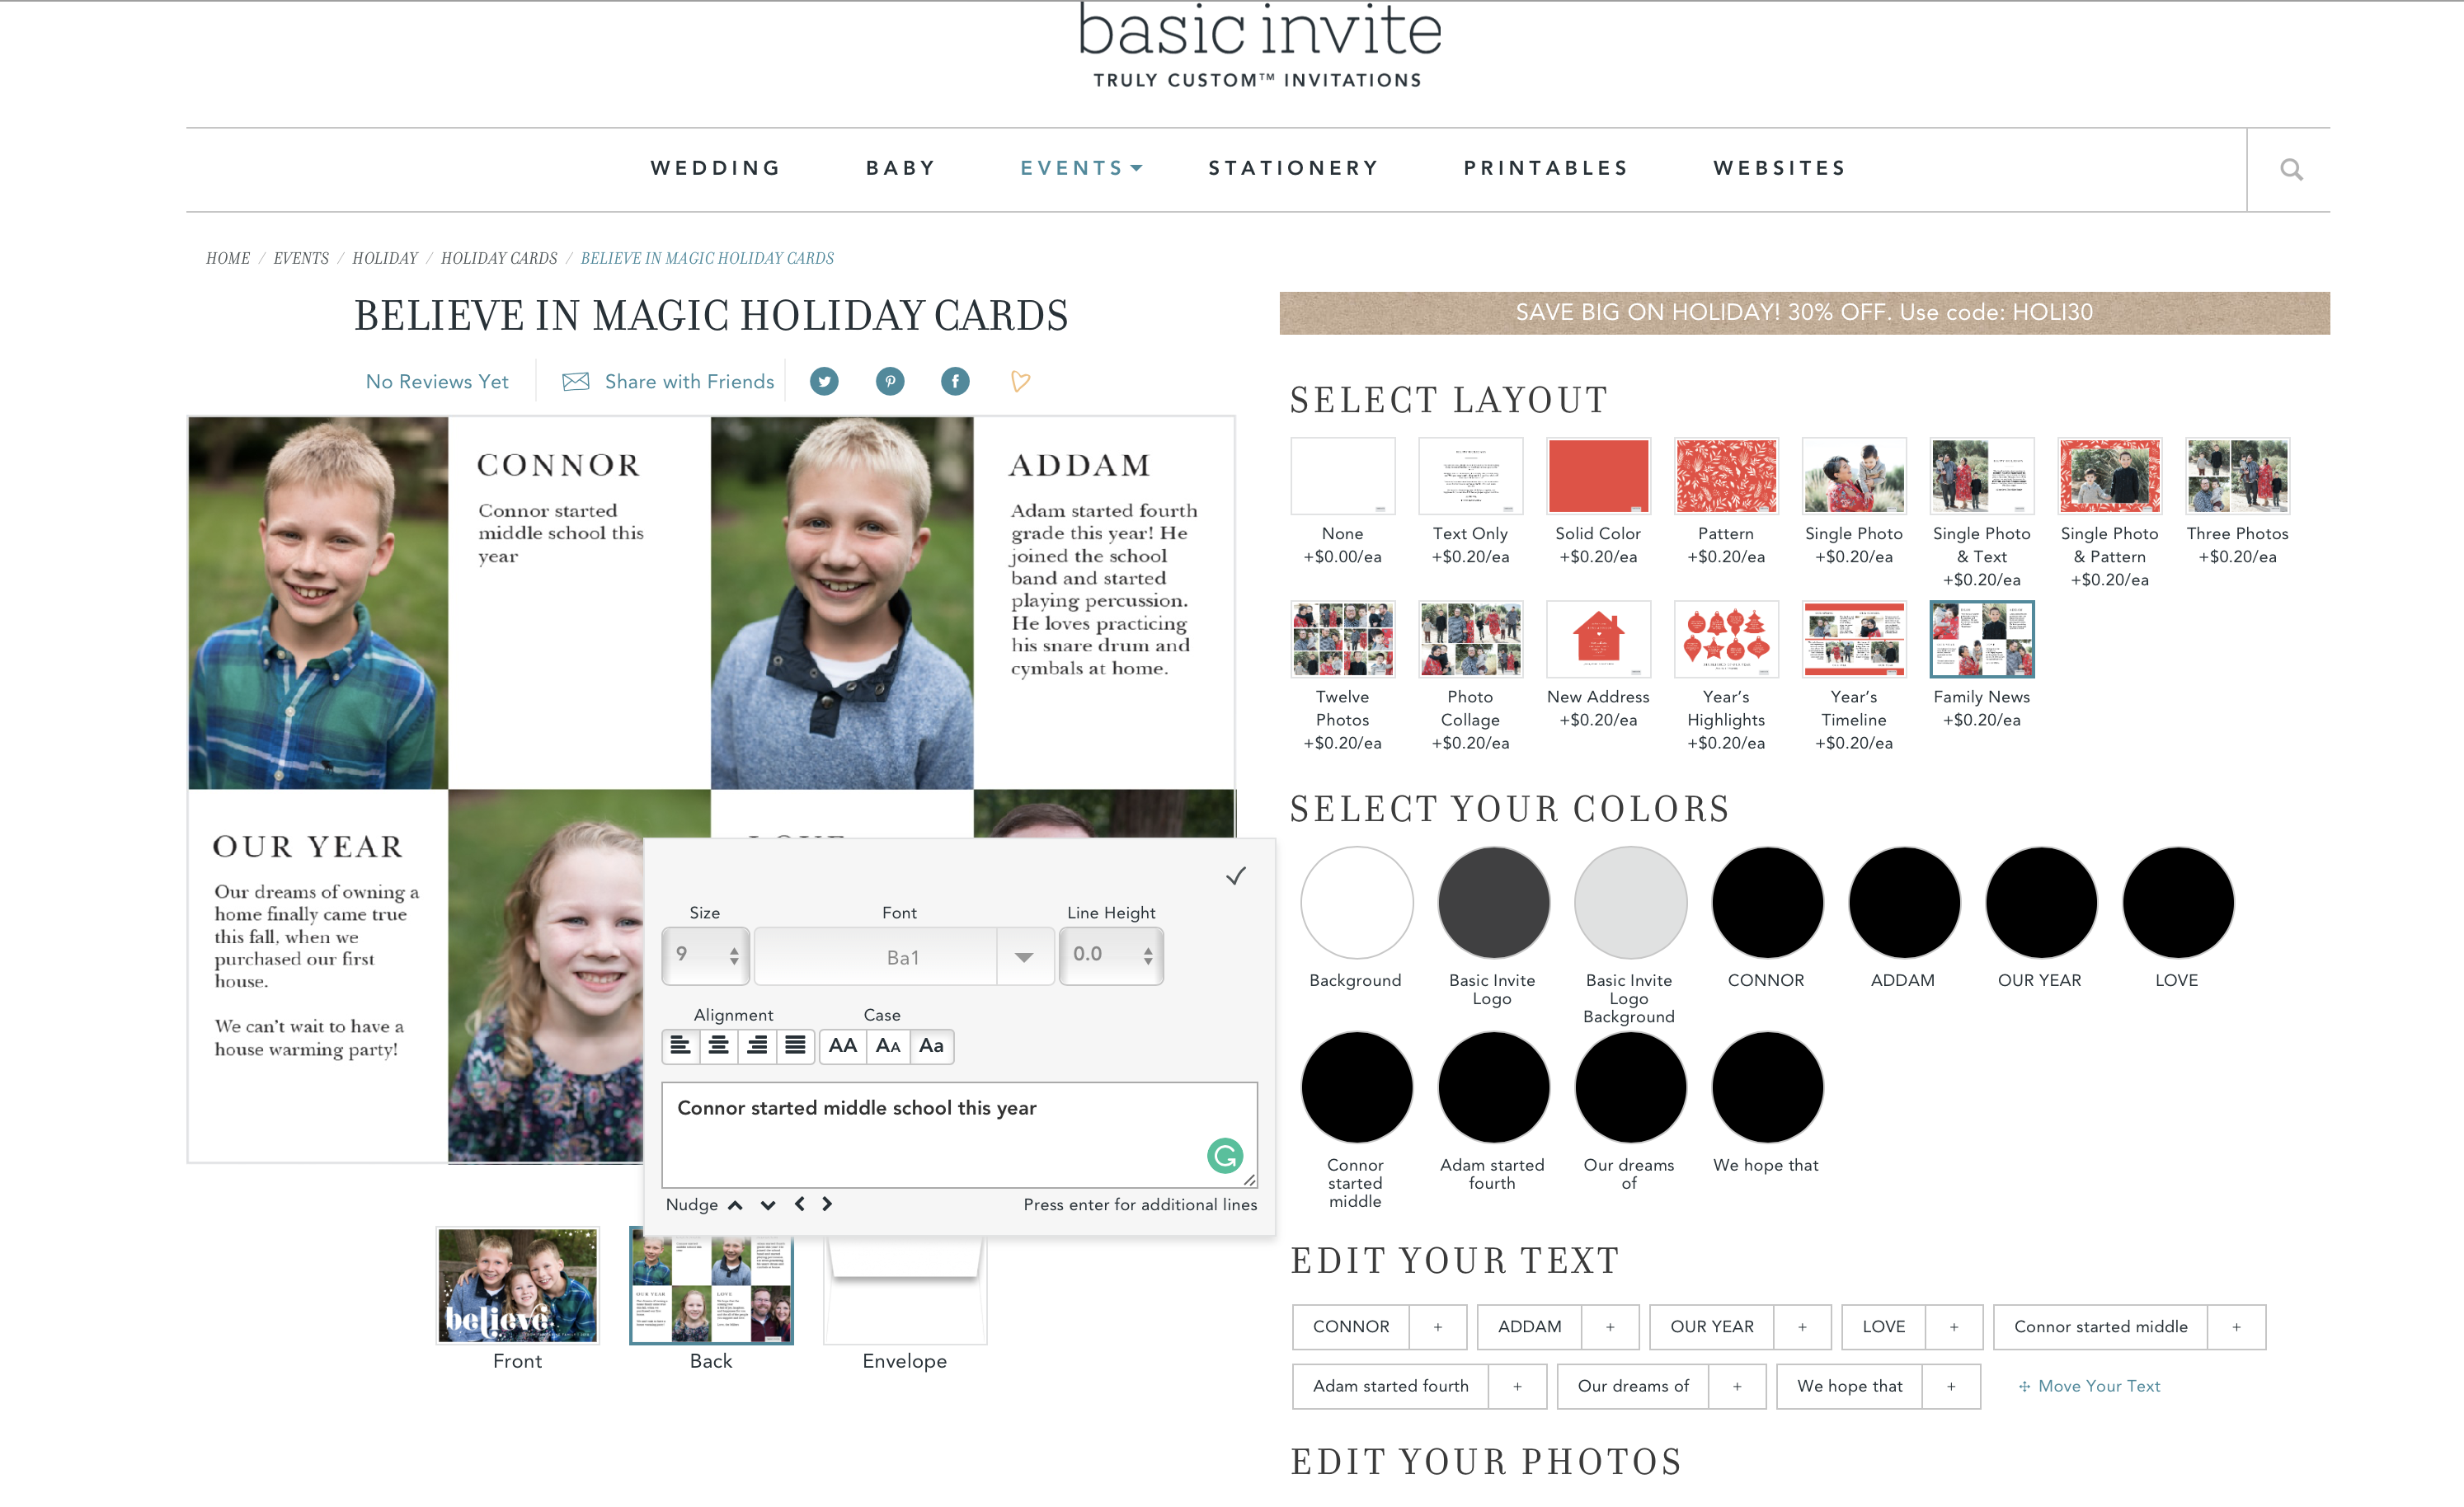Open the Stationery menu
This screenshot has width=2464, height=1507.
[1294, 168]
